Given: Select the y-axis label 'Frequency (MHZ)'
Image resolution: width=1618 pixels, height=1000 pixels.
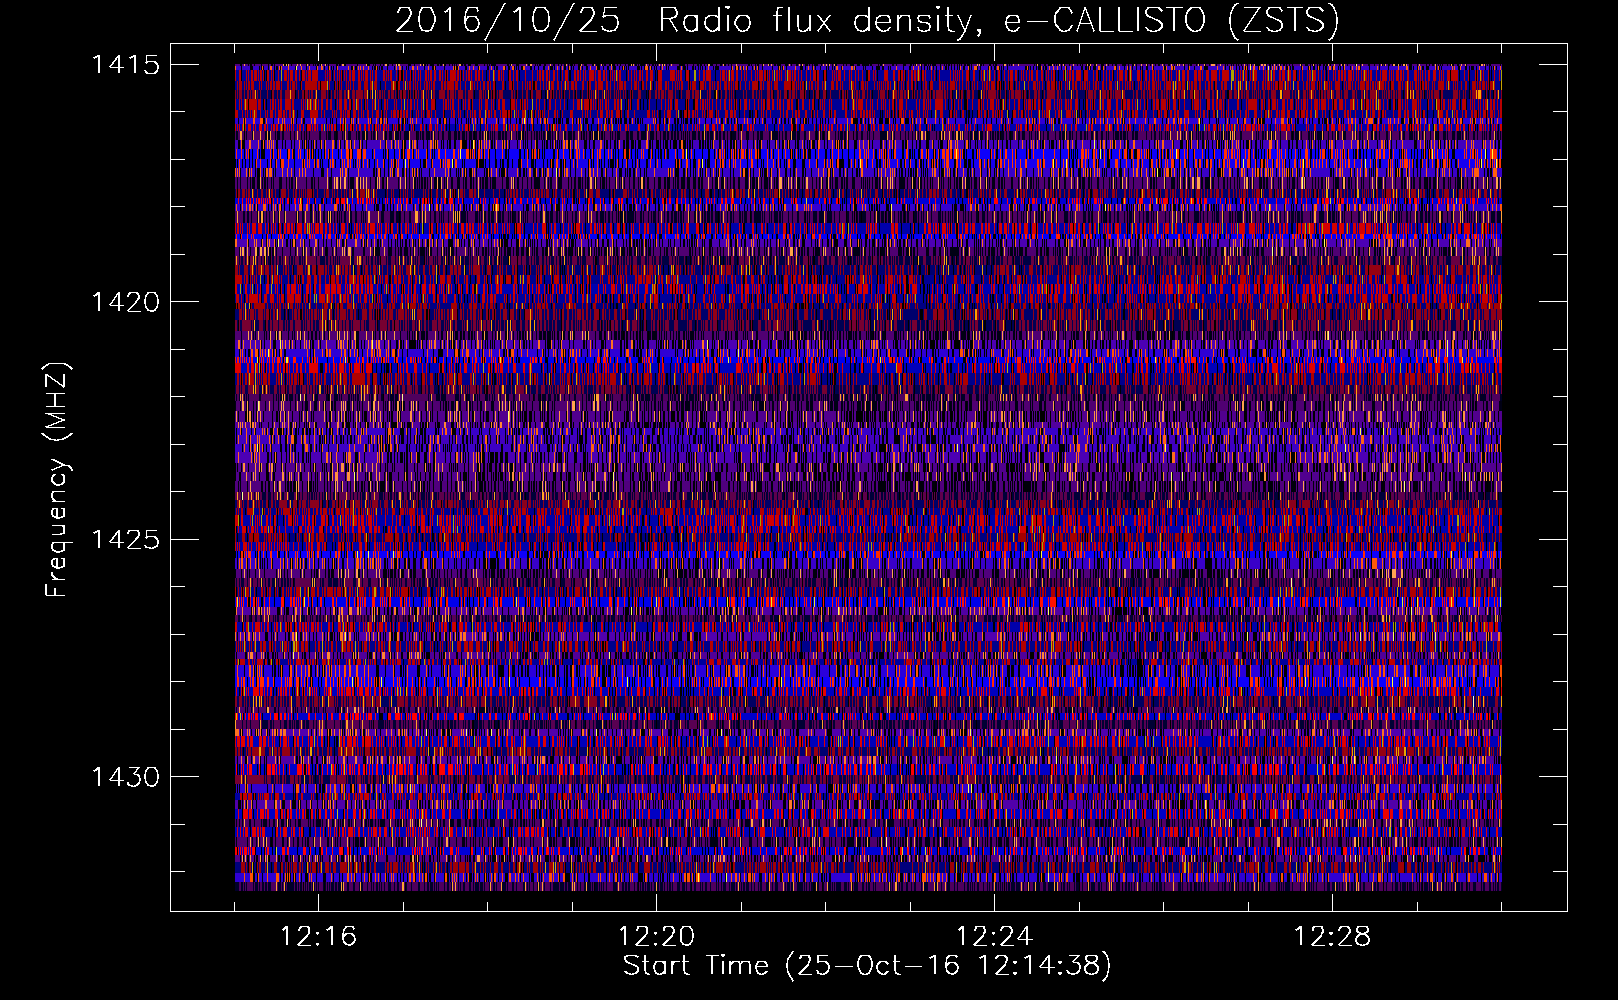Looking at the screenshot, I should pos(57,480).
